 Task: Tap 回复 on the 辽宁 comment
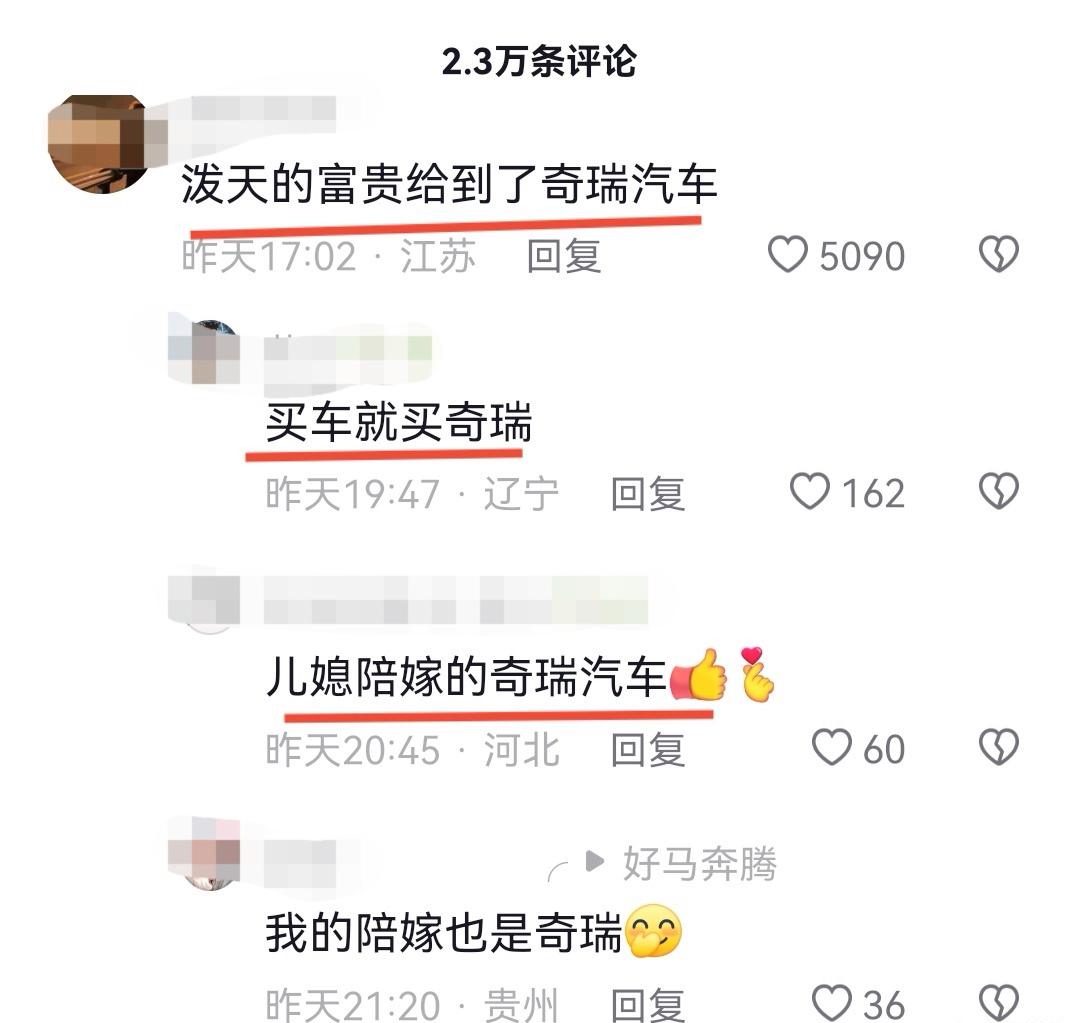click(x=647, y=493)
